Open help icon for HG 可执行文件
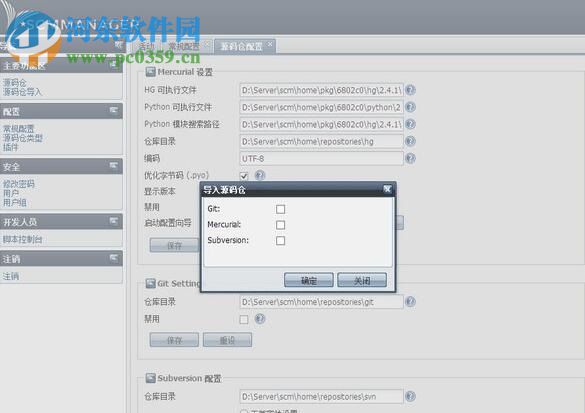 410,90
